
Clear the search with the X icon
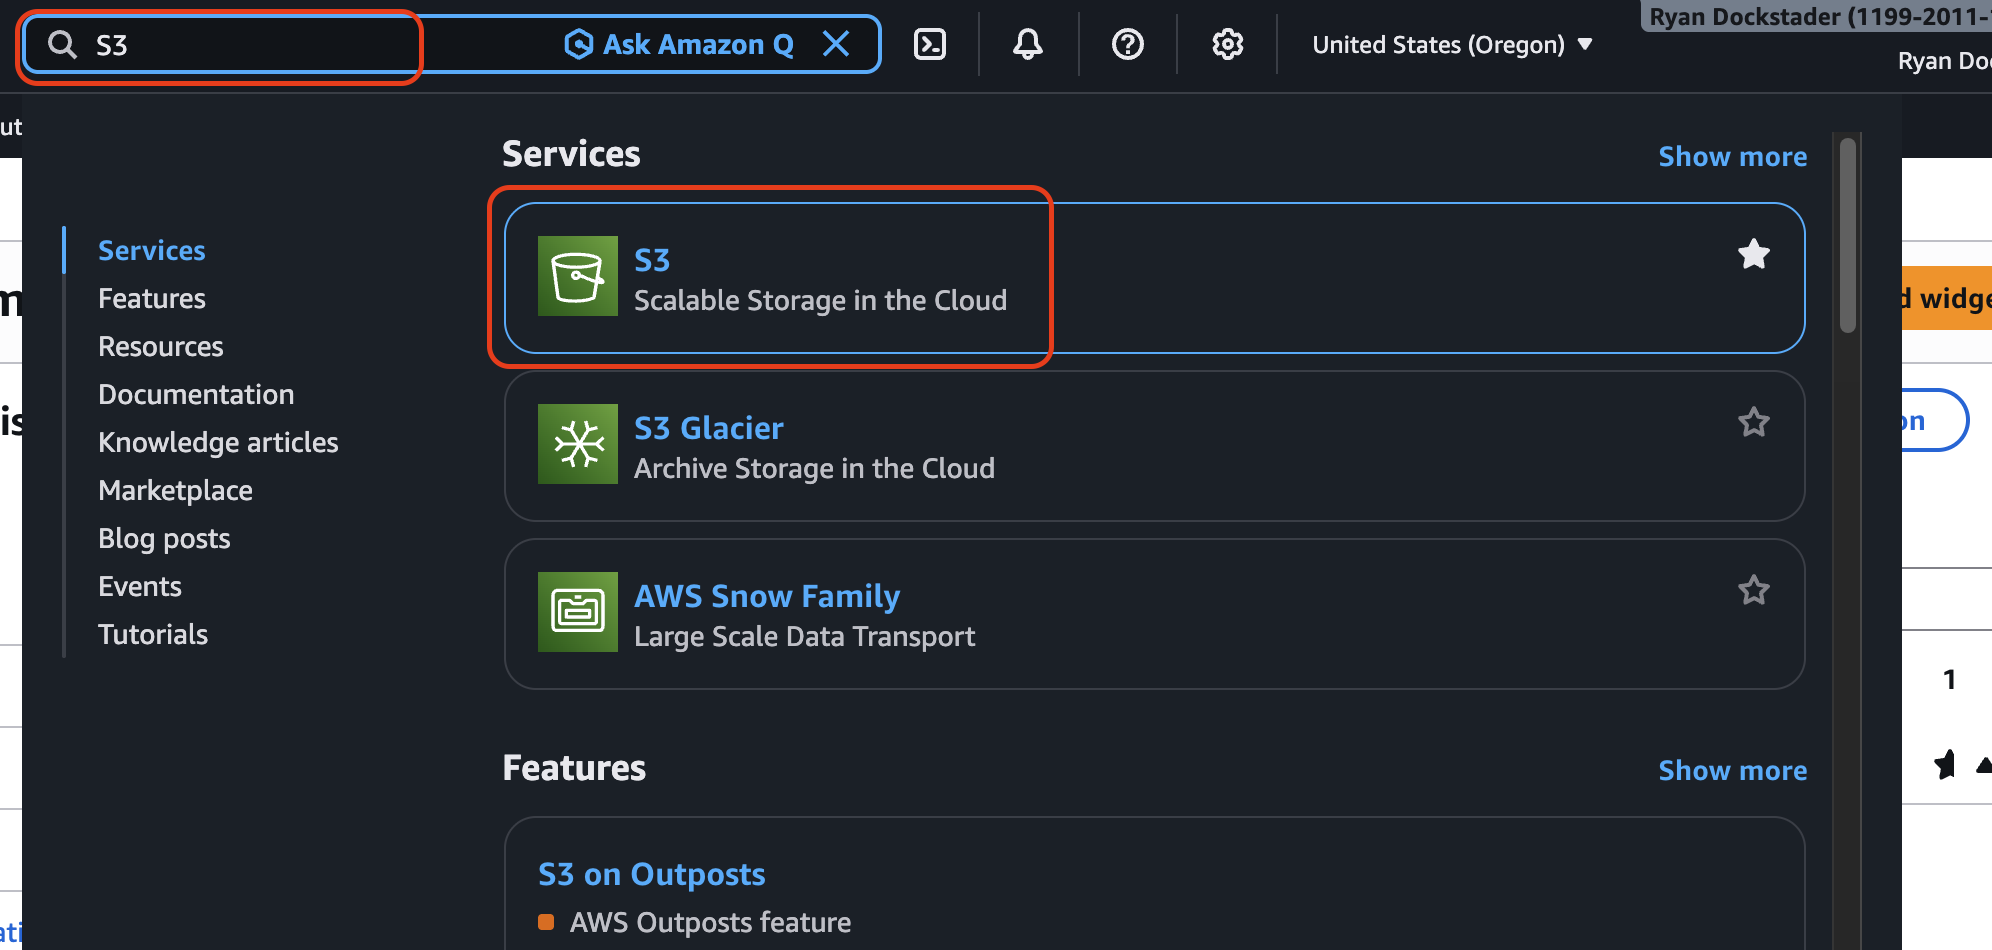pos(836,44)
